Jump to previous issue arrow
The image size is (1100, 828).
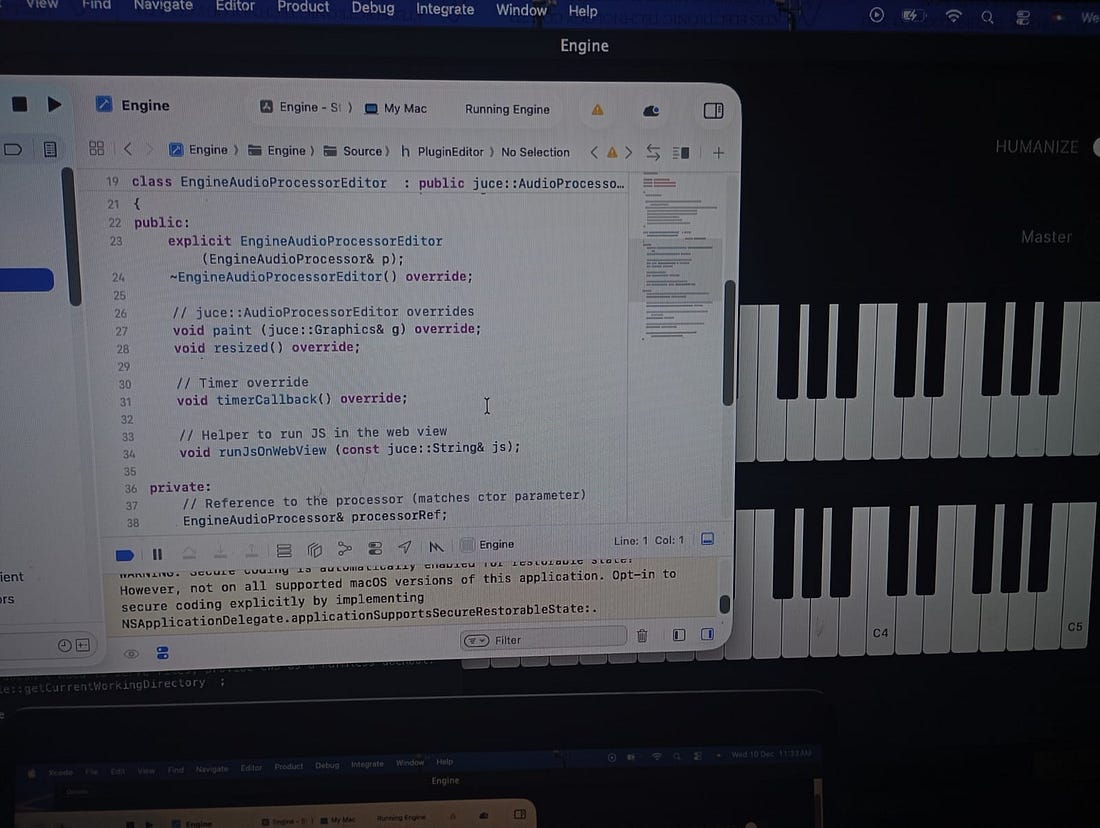click(594, 152)
